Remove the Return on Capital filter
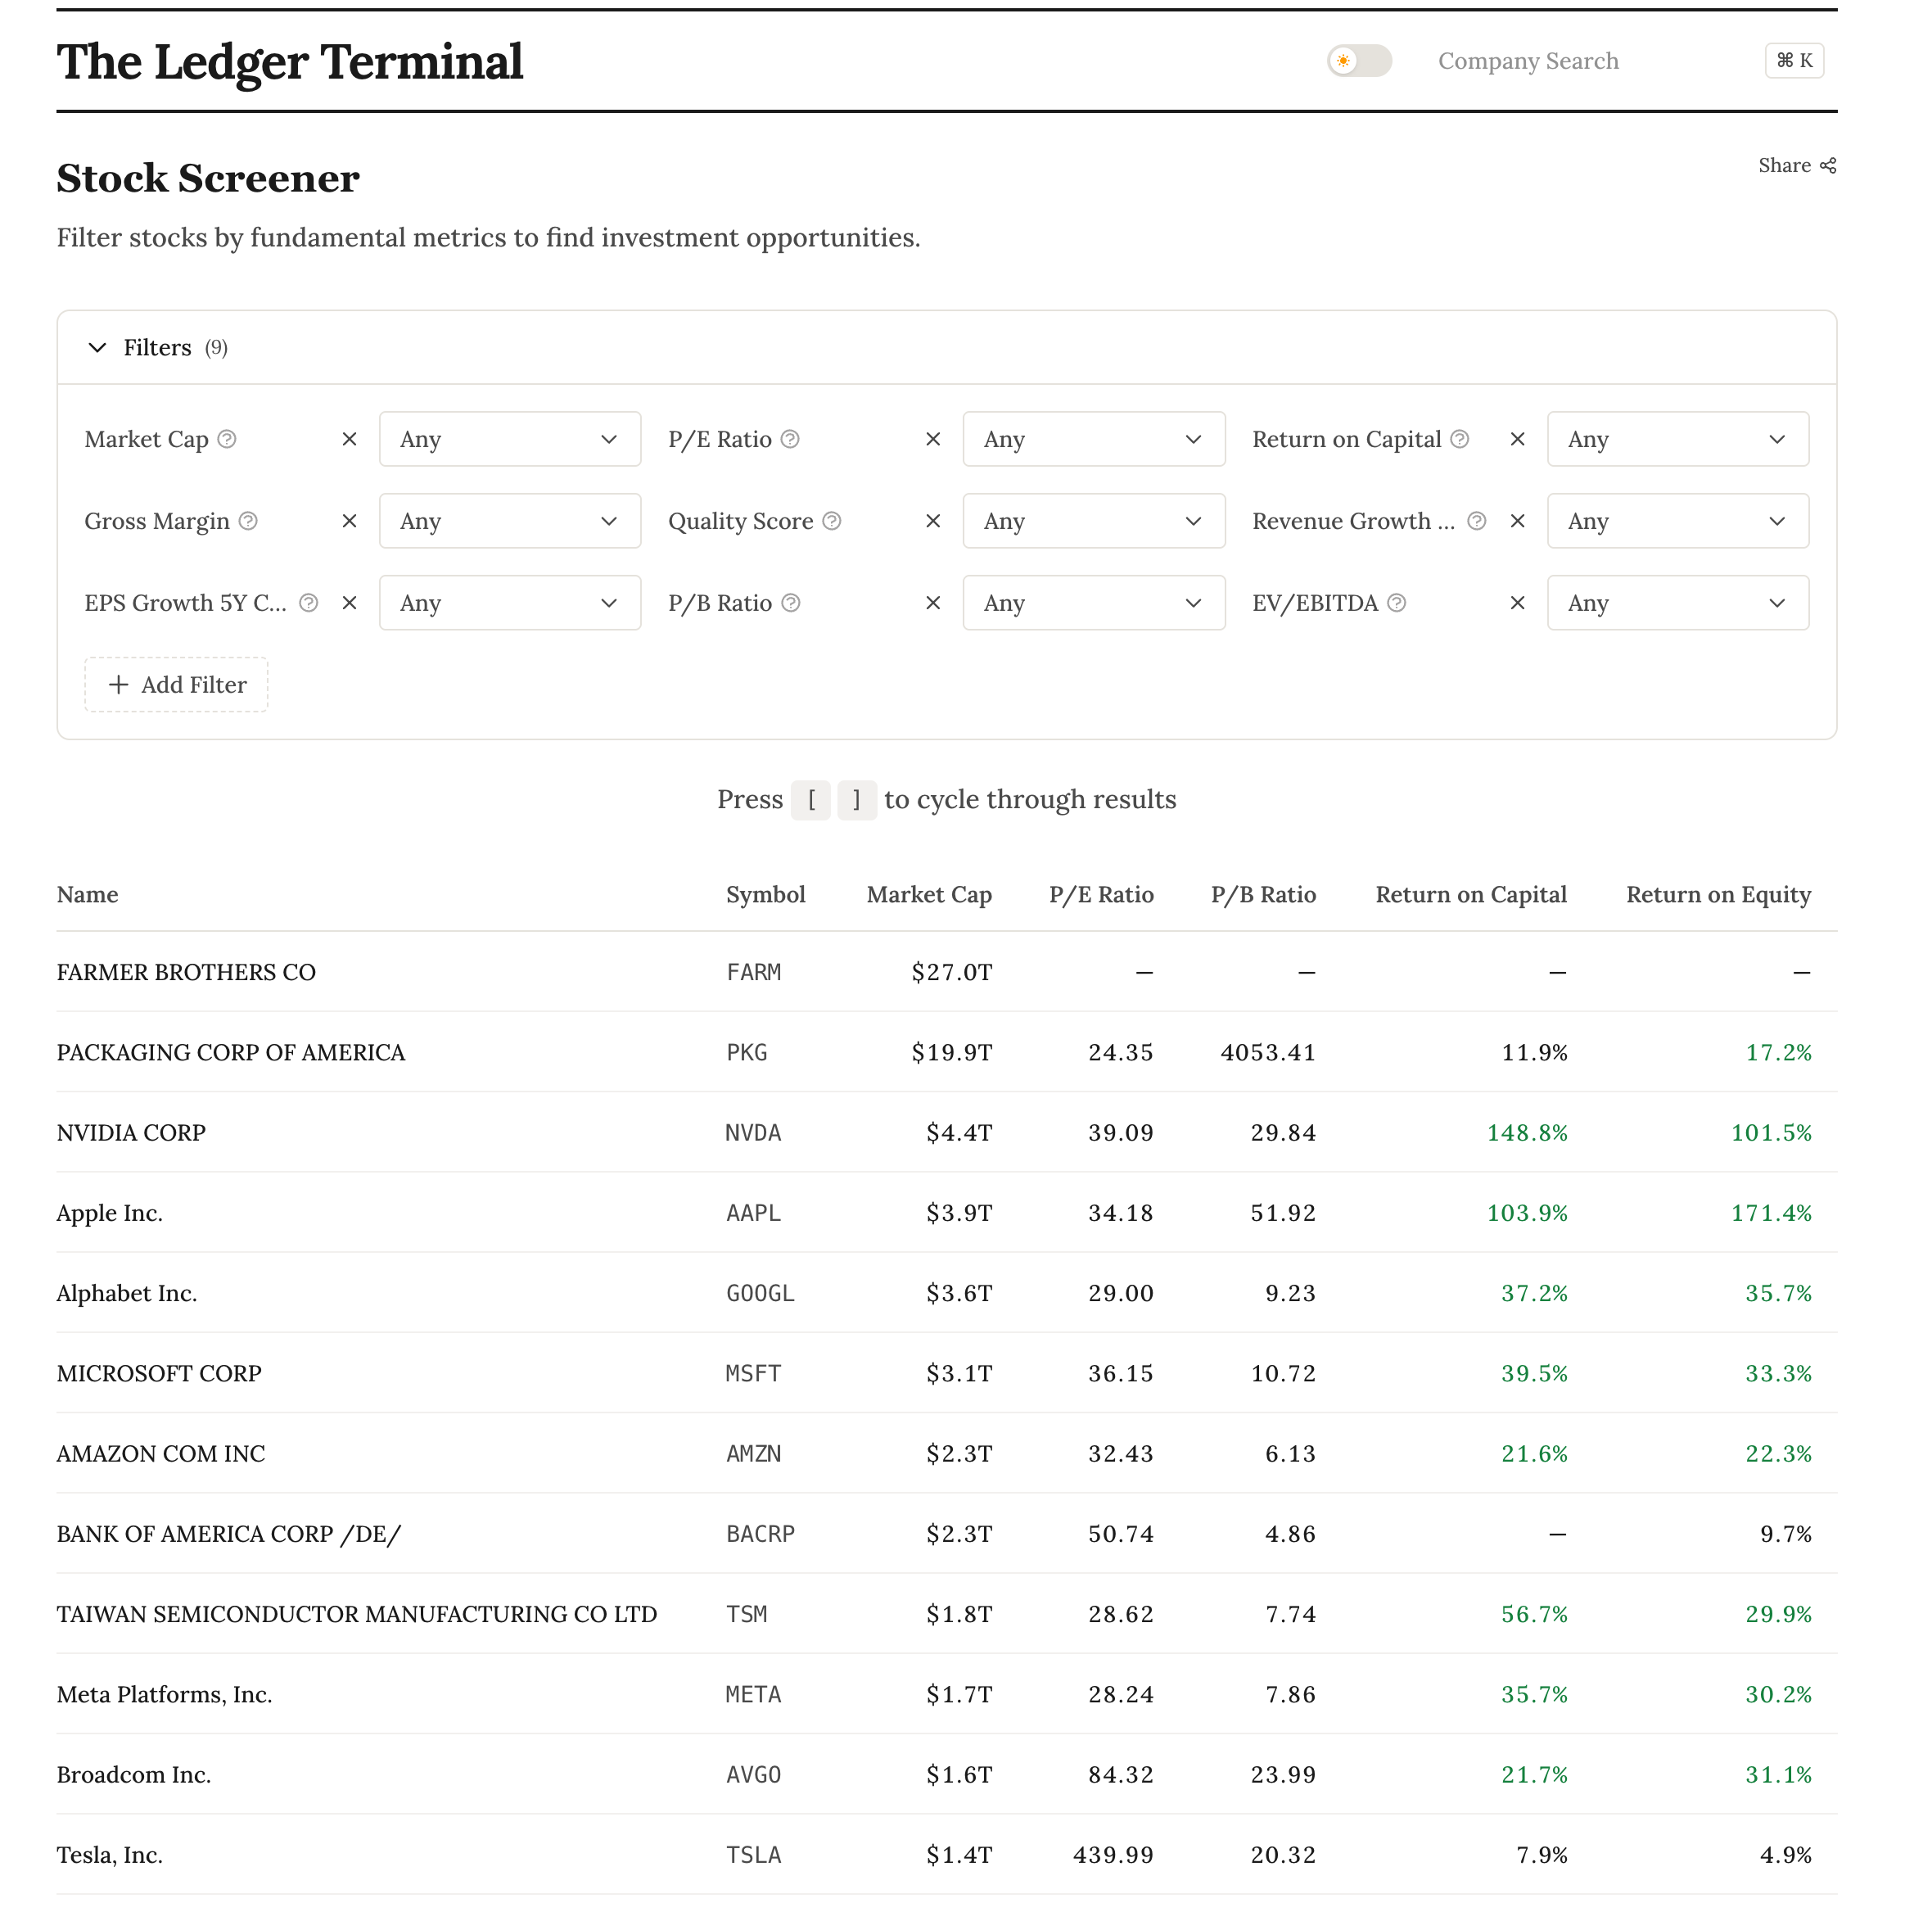The width and height of the screenshot is (1932, 1921). pyautogui.click(x=1517, y=439)
